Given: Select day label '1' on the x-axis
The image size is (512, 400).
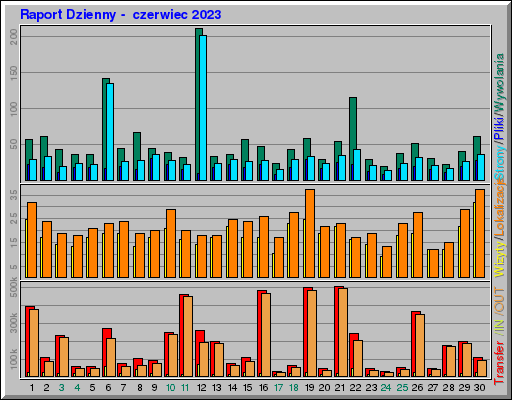Looking at the screenshot, I should coord(32,387).
